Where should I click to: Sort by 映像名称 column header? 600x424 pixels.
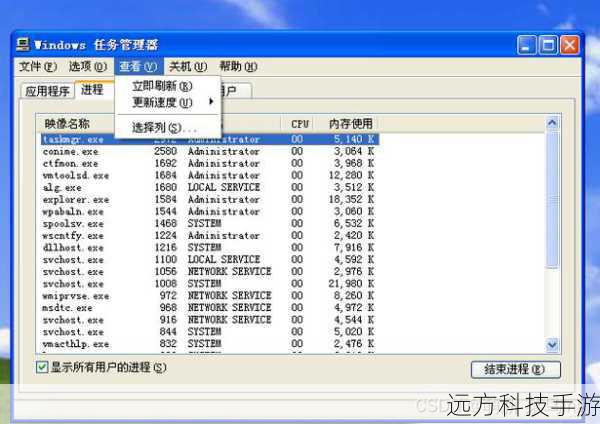click(x=77, y=124)
